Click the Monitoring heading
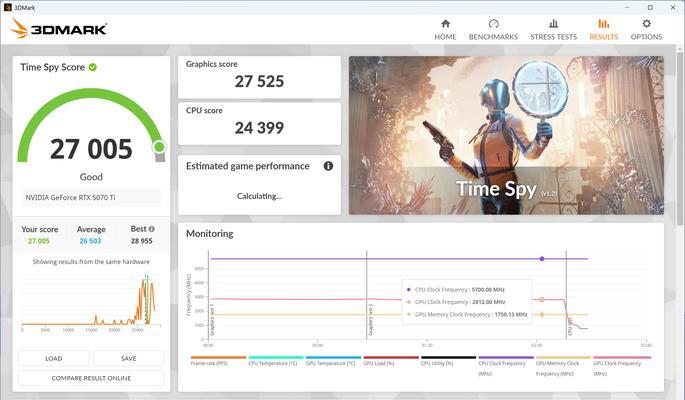The width and height of the screenshot is (685, 400). pos(210,234)
